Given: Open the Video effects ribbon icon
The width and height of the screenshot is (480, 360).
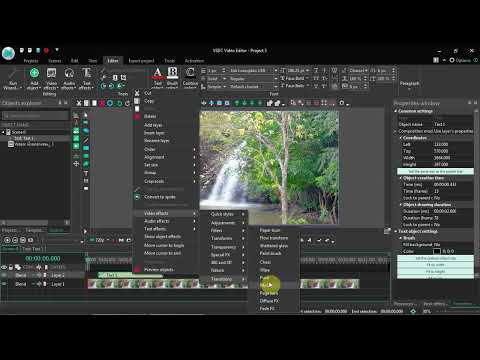Looking at the screenshot, I should coord(51,73).
